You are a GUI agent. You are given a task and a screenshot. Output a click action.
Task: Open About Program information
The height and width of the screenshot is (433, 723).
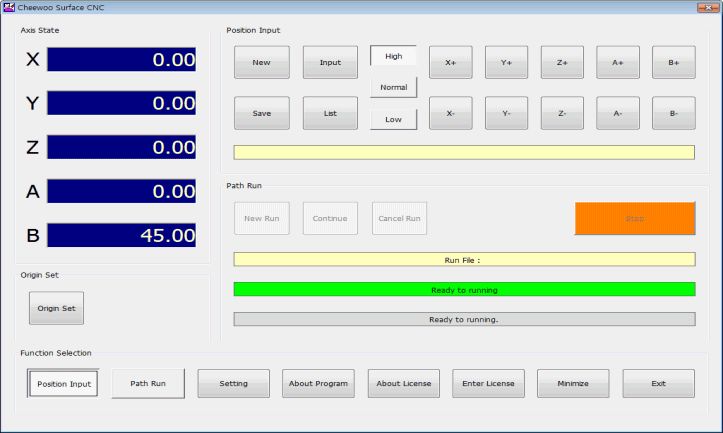pyautogui.click(x=318, y=383)
